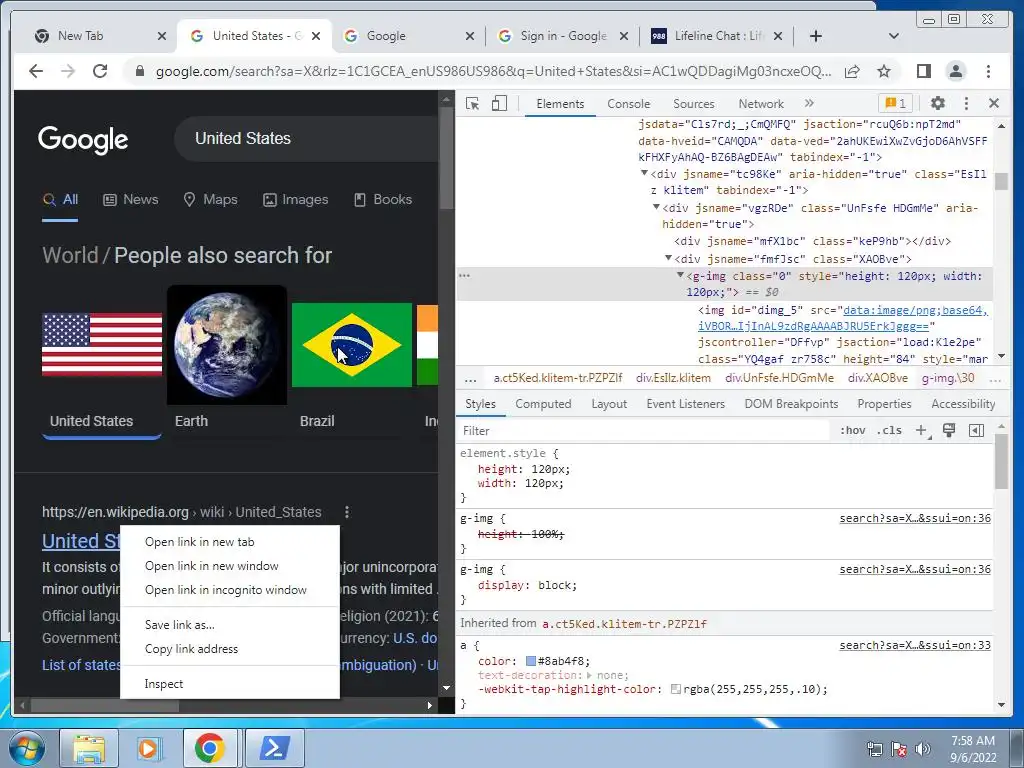Bookmark this page with the star icon
The height and width of the screenshot is (768, 1024).
(x=884, y=71)
